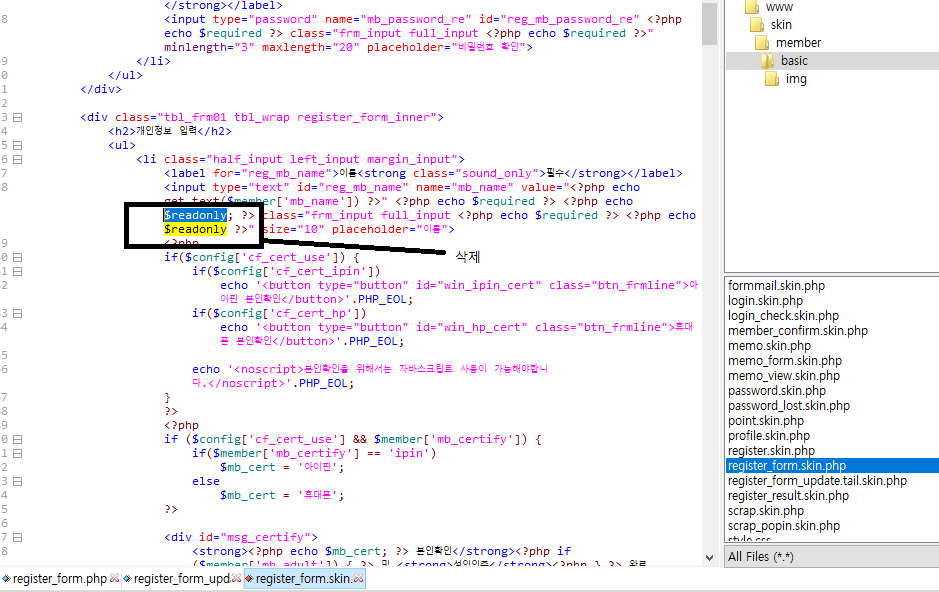Collapse the cf_cert_use if block fold
The image size is (939, 592).
18,257
